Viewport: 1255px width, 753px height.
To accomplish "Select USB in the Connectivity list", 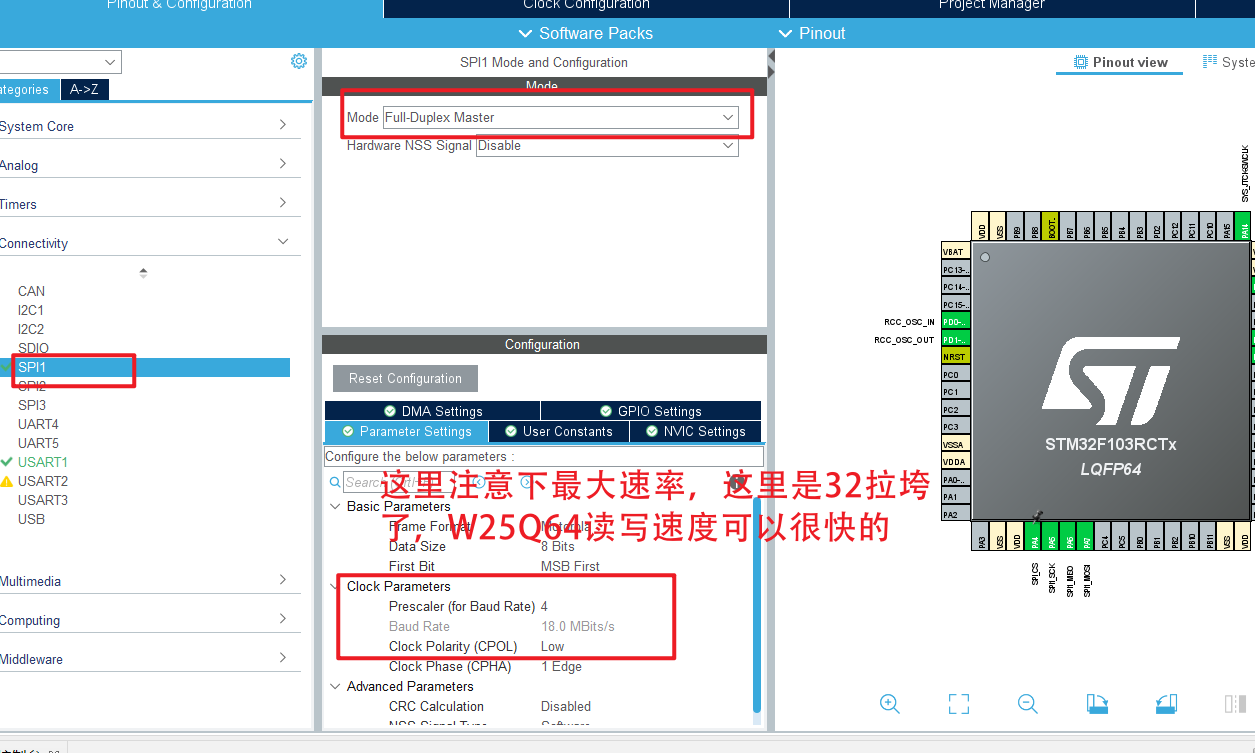I will point(31,519).
